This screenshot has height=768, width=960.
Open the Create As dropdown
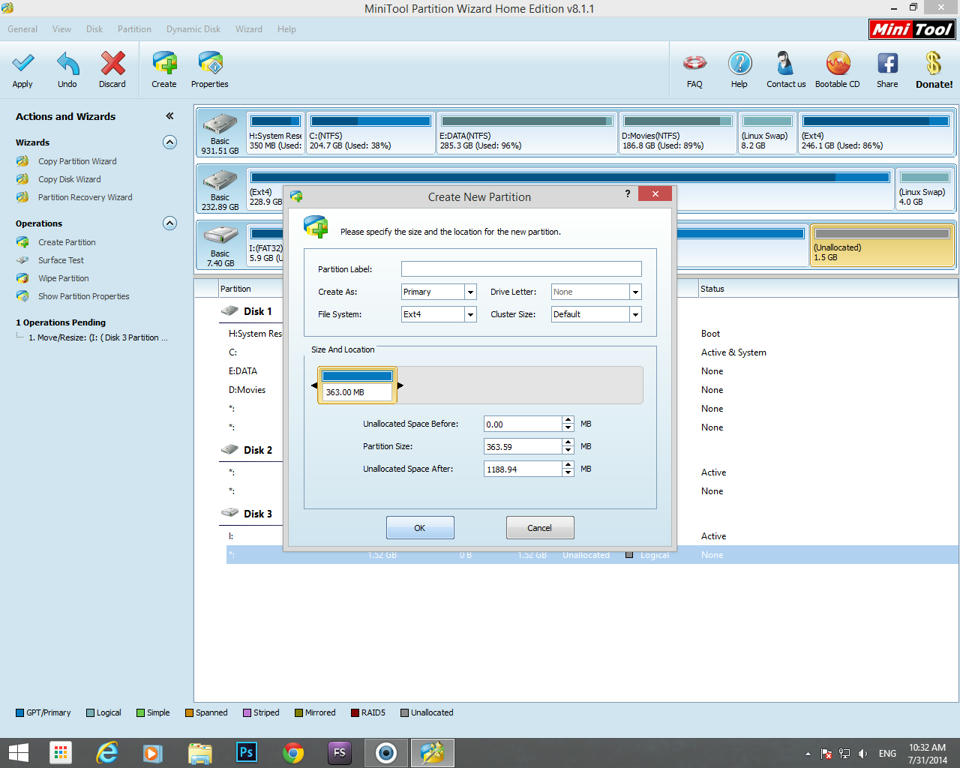[x=470, y=292]
